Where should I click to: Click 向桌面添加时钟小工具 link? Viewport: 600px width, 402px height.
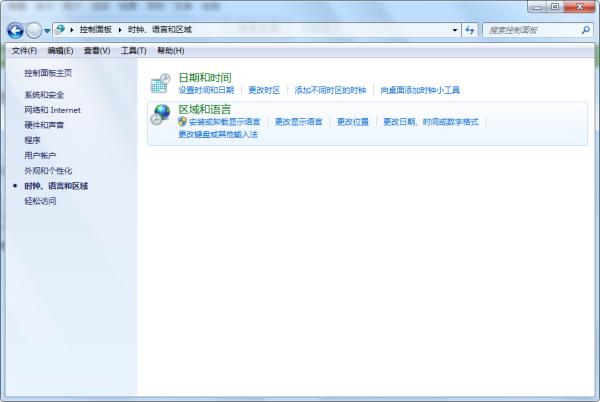pyautogui.click(x=420, y=90)
